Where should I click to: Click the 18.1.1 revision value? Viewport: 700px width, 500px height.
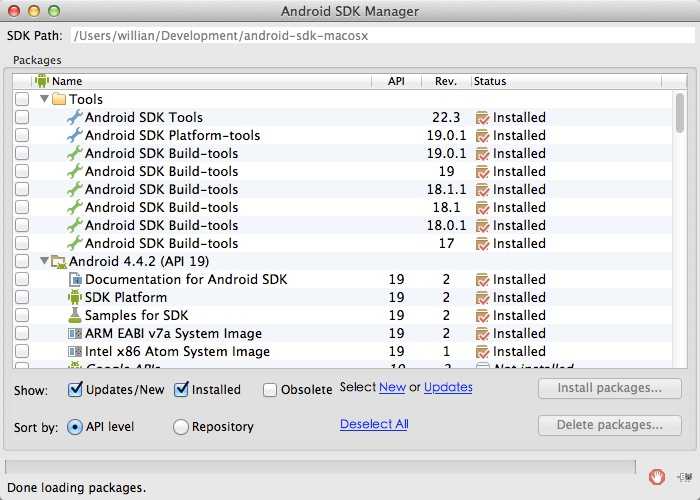coord(446,189)
